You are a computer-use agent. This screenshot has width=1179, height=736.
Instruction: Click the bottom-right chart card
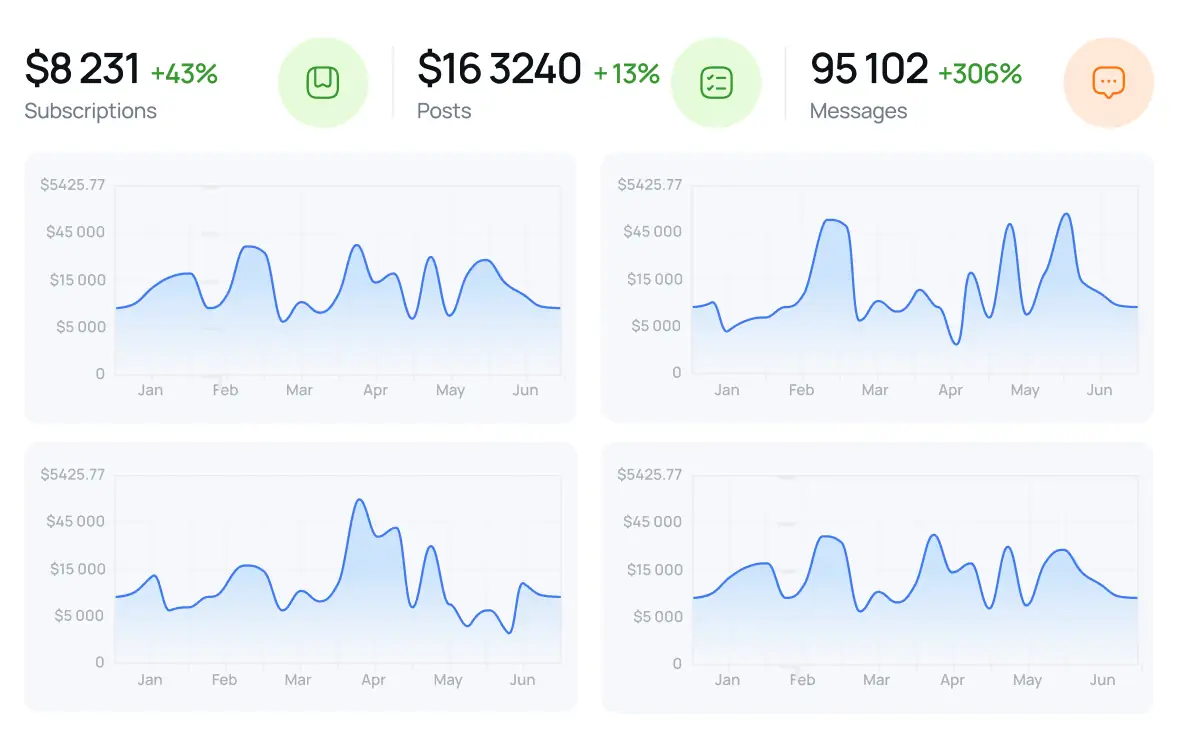[x=876, y=580]
